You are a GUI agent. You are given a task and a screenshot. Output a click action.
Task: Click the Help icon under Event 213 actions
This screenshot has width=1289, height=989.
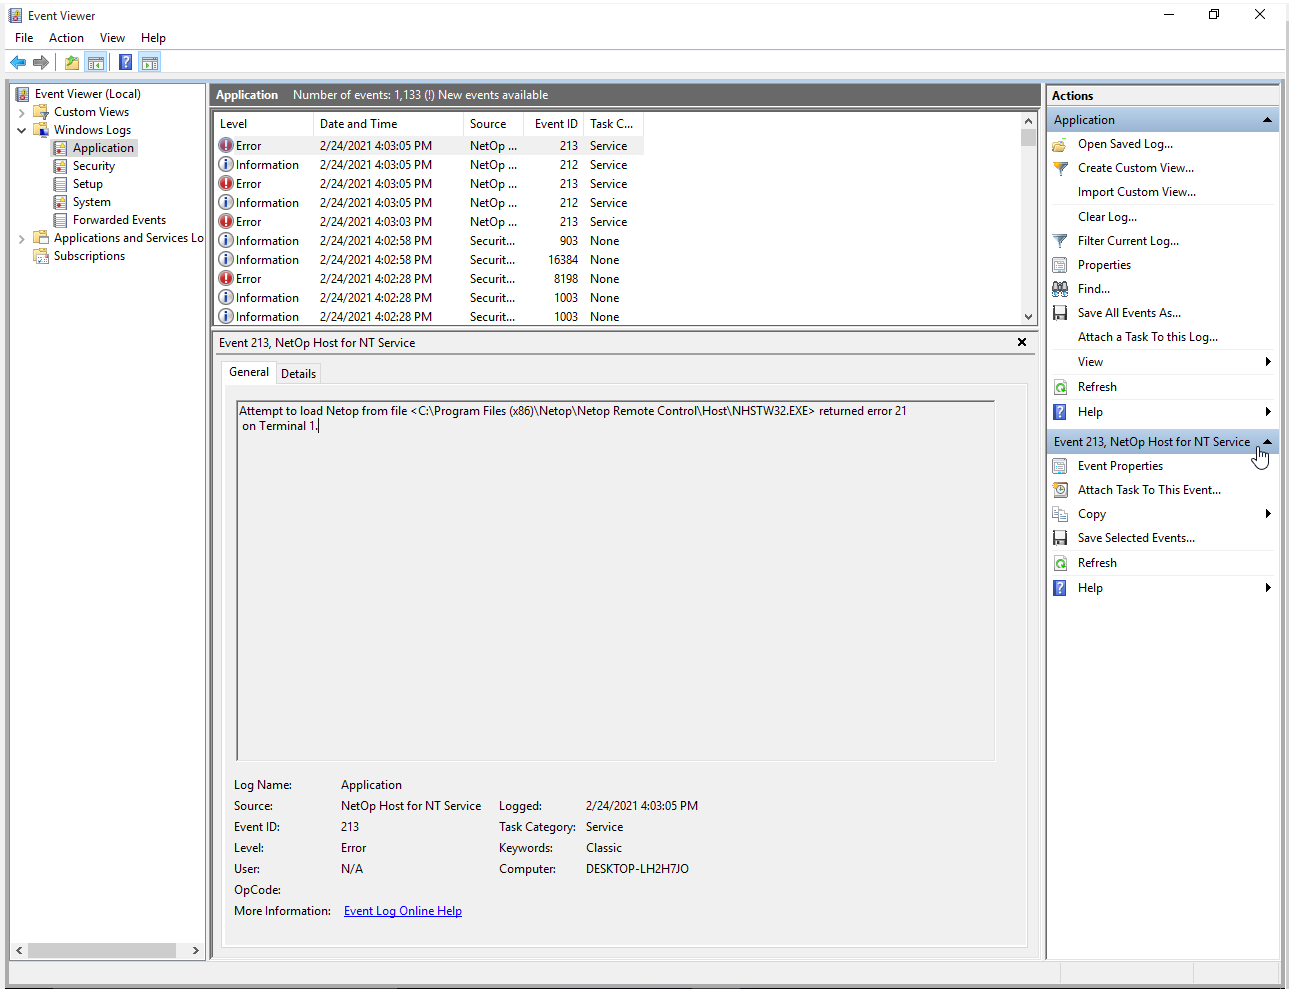(x=1060, y=588)
